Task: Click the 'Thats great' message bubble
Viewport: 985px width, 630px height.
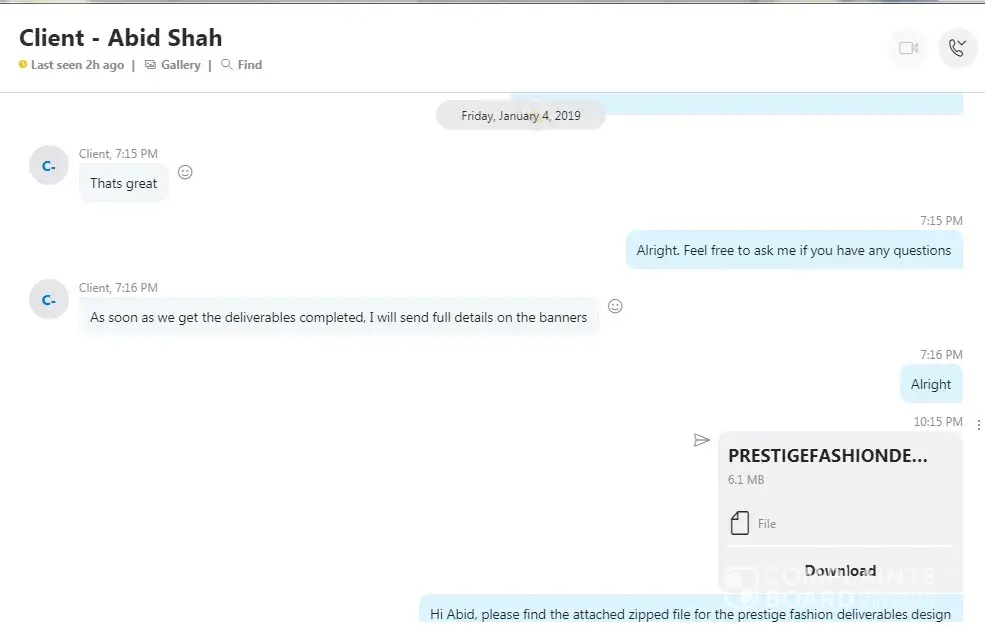Action: point(124,183)
